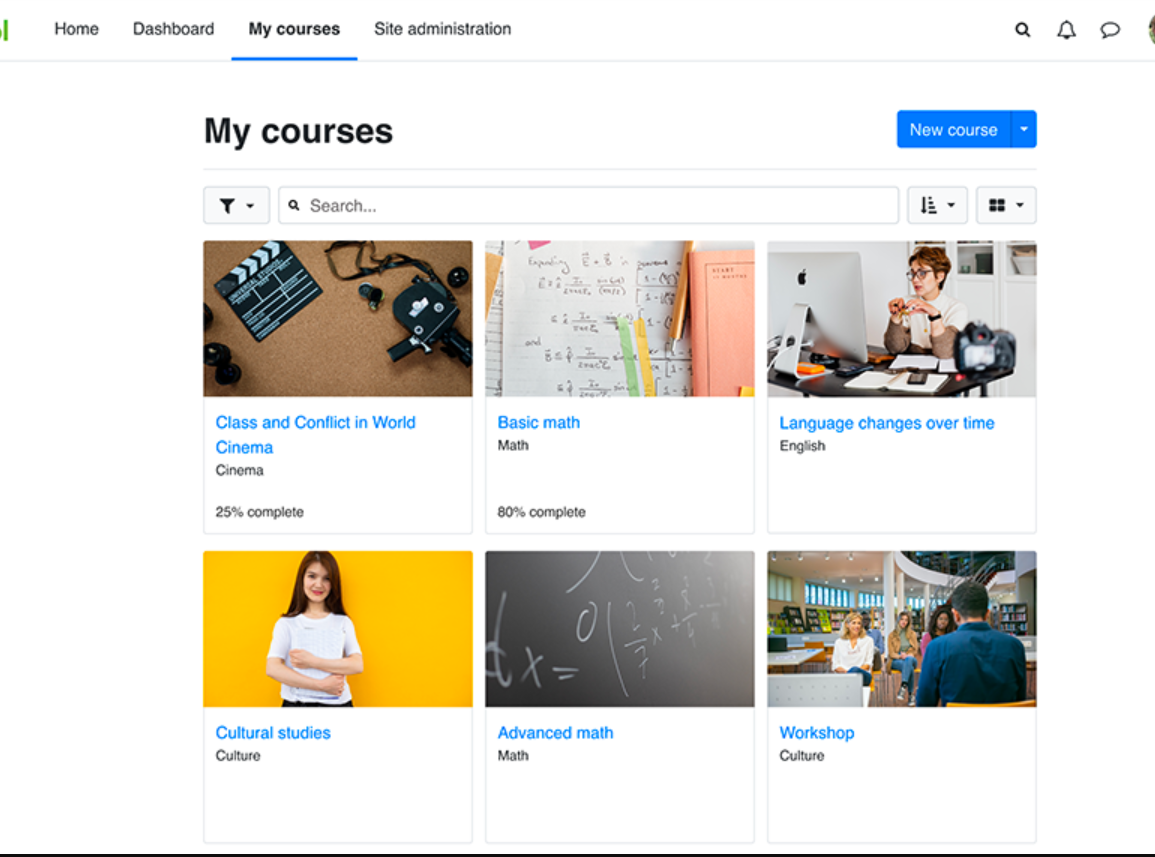1155x857 pixels.
Task: Click the search magnifier icon in top bar
Action: click(1022, 30)
